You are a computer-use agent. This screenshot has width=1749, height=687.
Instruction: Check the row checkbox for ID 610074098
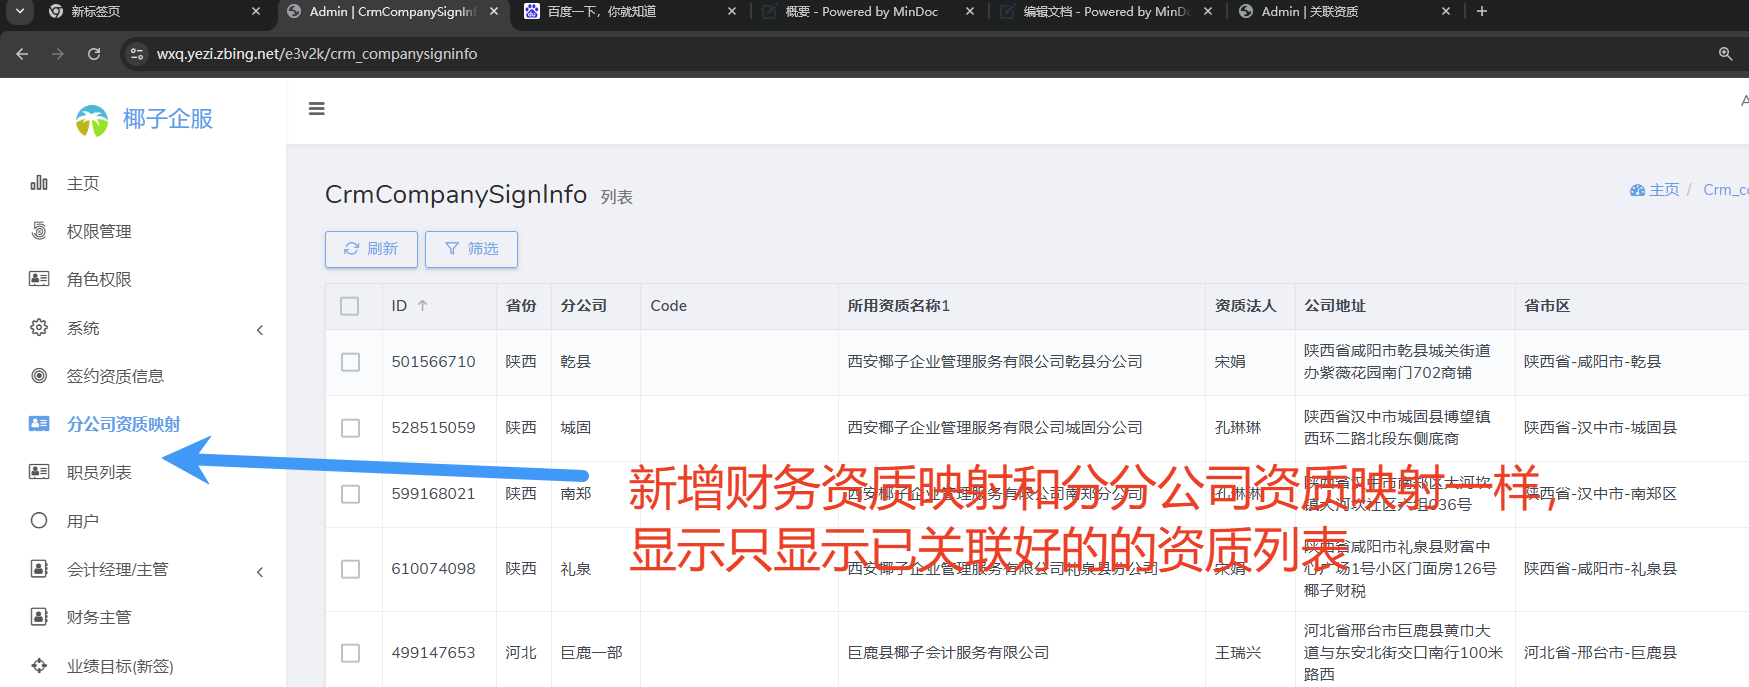(x=350, y=569)
